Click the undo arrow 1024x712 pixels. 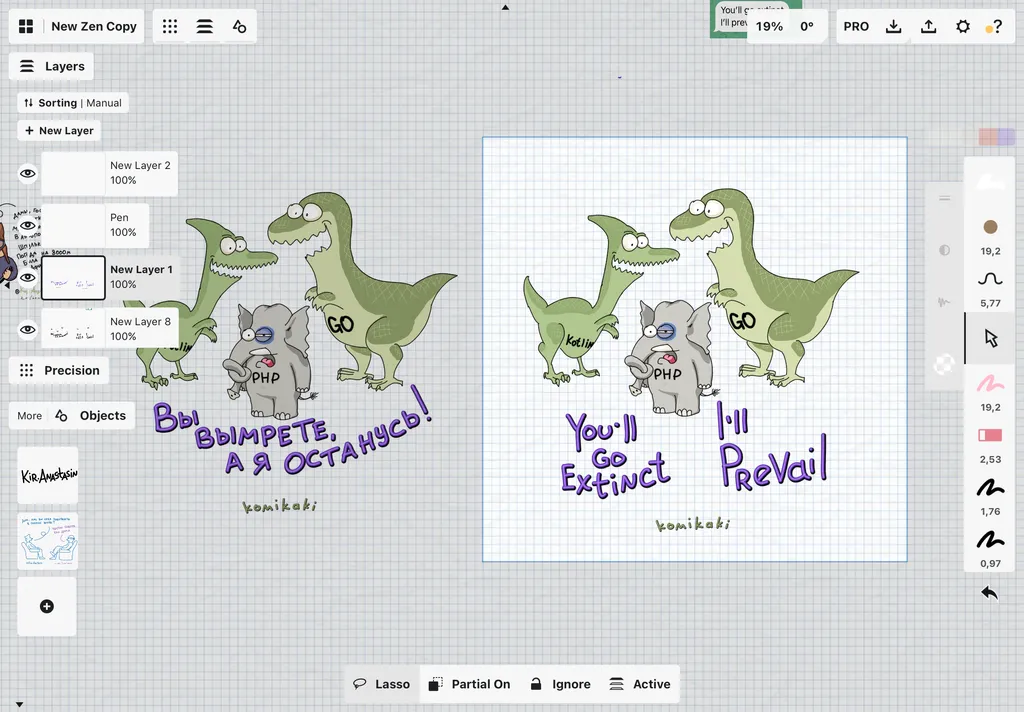pyautogui.click(x=989, y=592)
